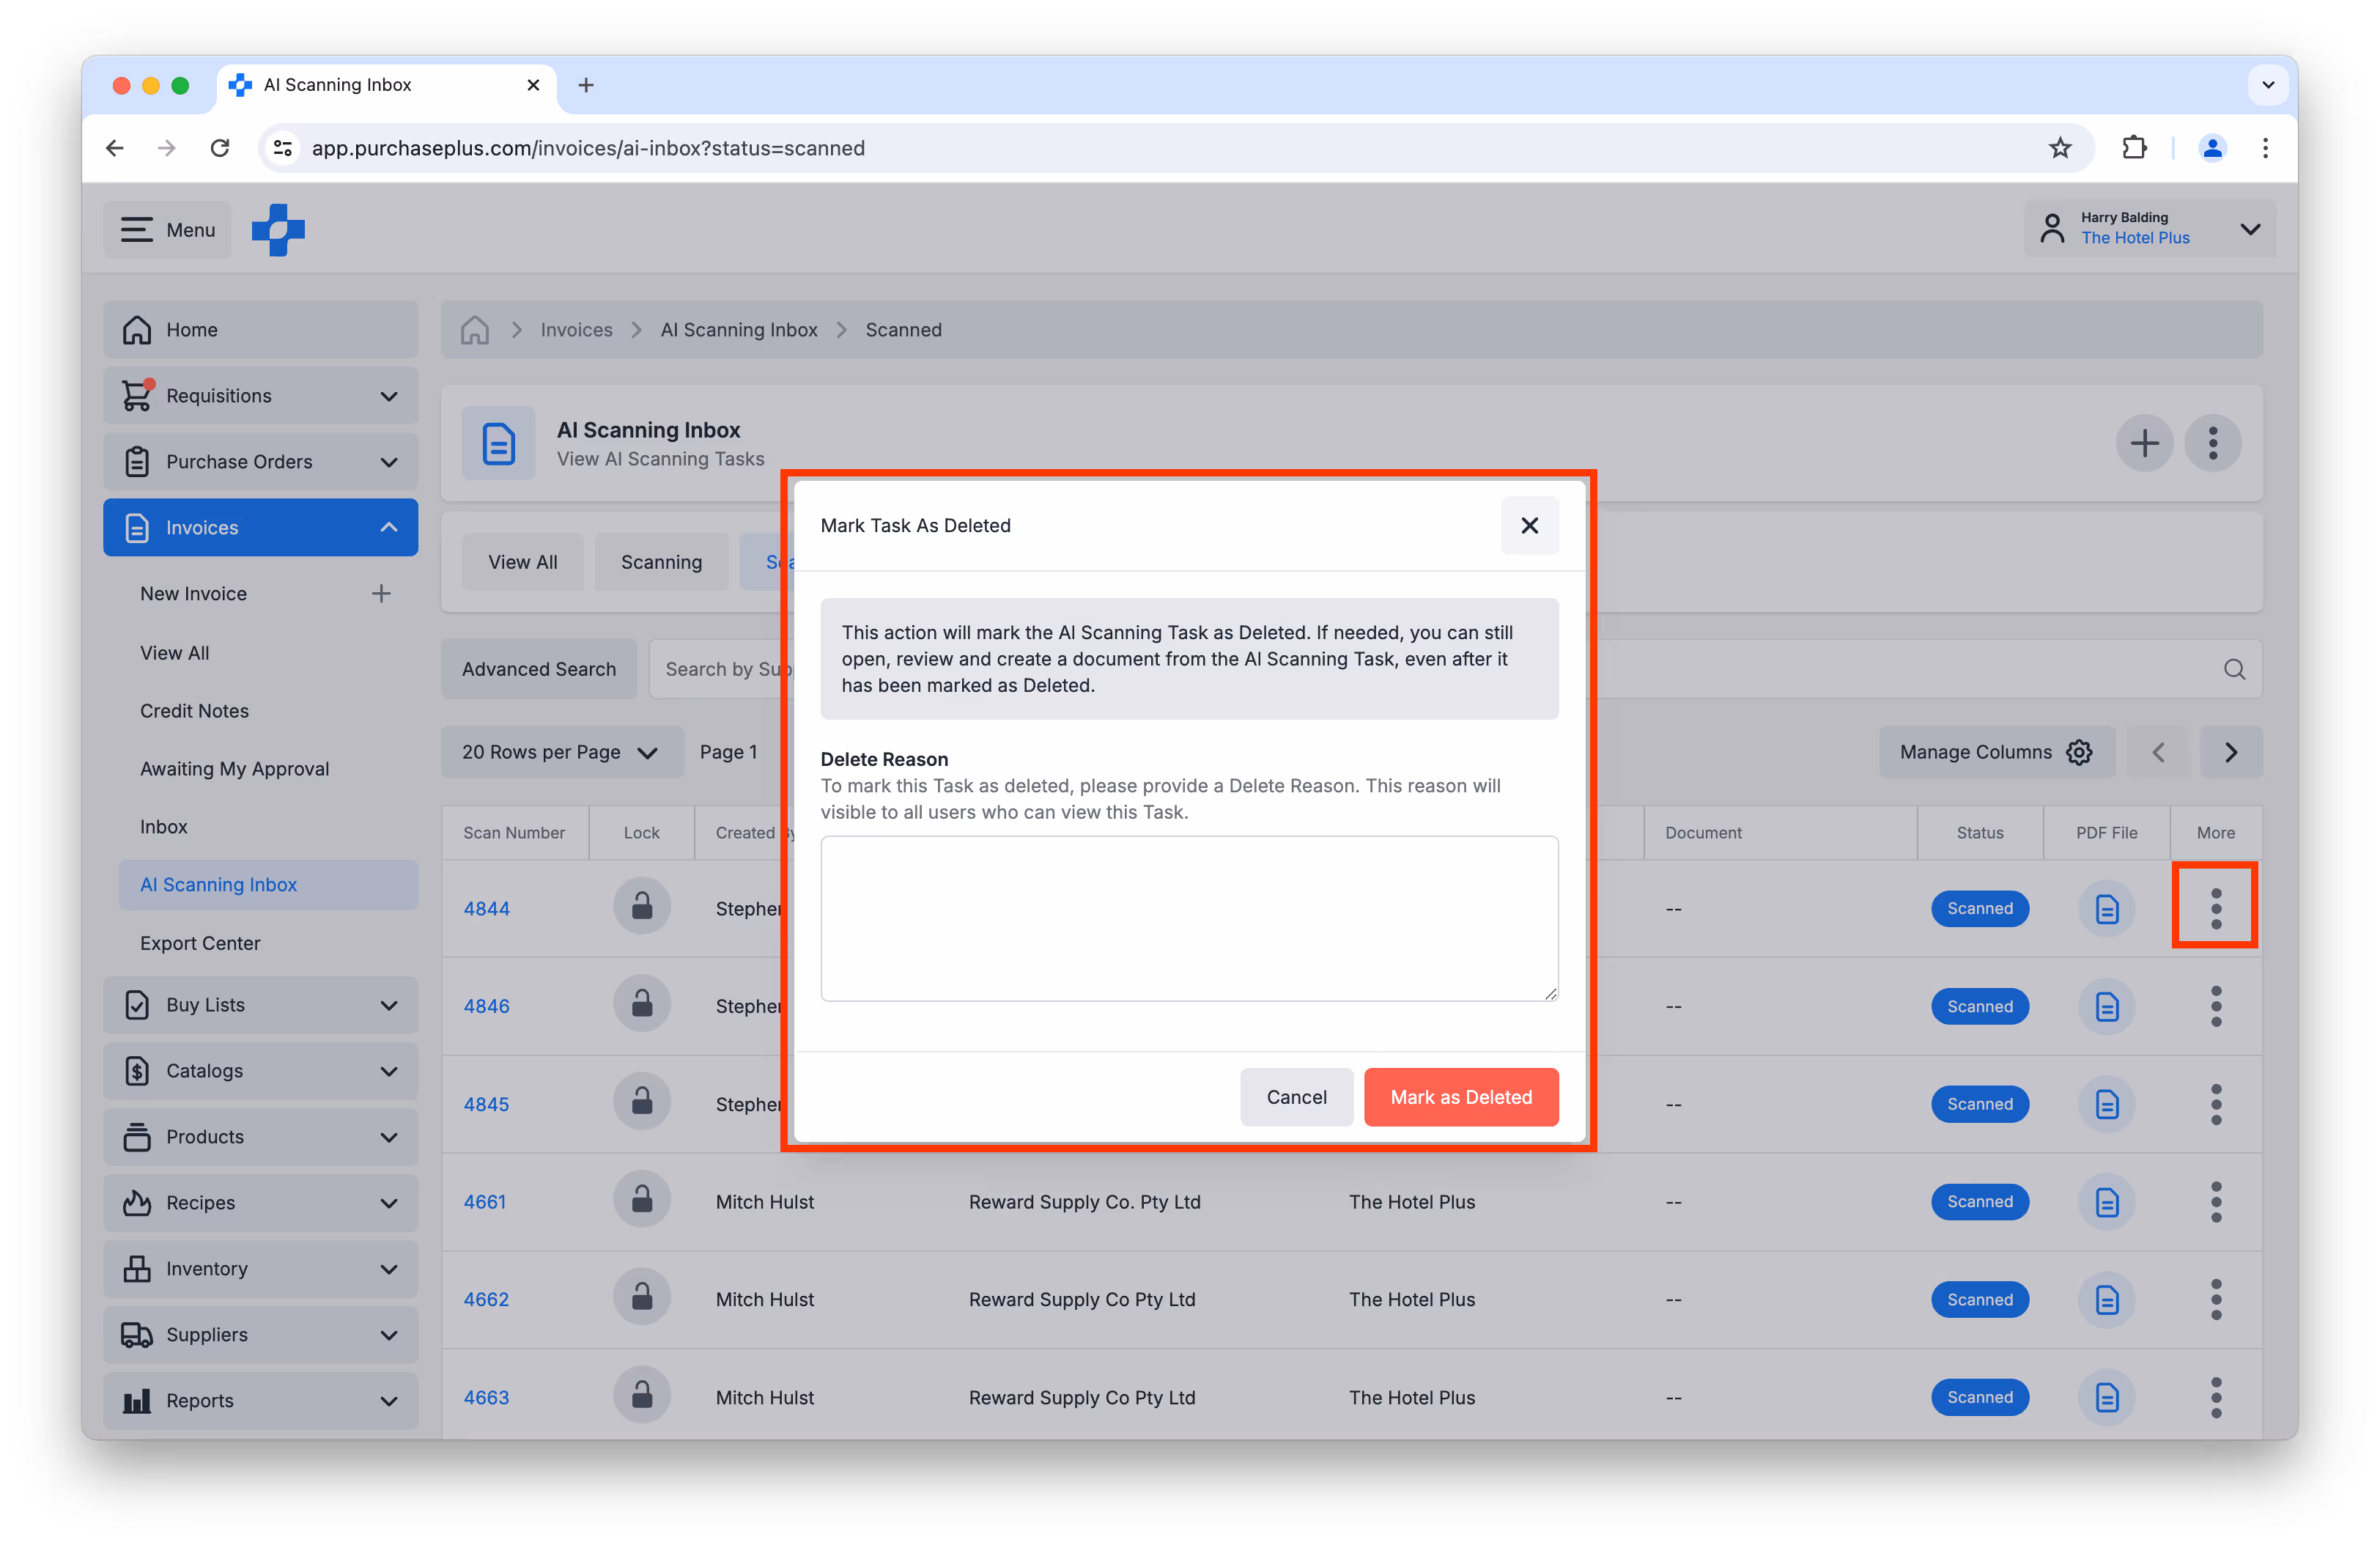Image resolution: width=2380 pixels, height=1548 pixels.
Task: Click the Purchase Plus logo
Action: tap(278, 230)
